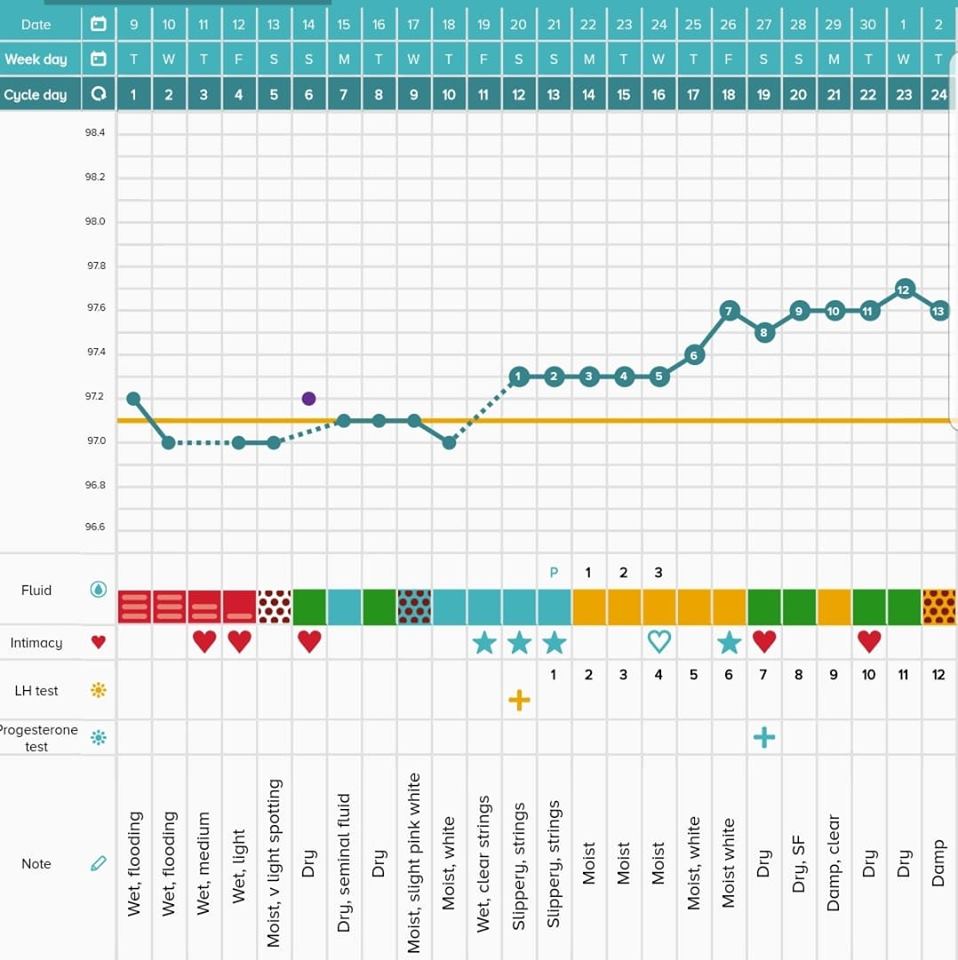The height and width of the screenshot is (960, 958).
Task: Click the red heart icon next to Intimacy
Action: 98,643
